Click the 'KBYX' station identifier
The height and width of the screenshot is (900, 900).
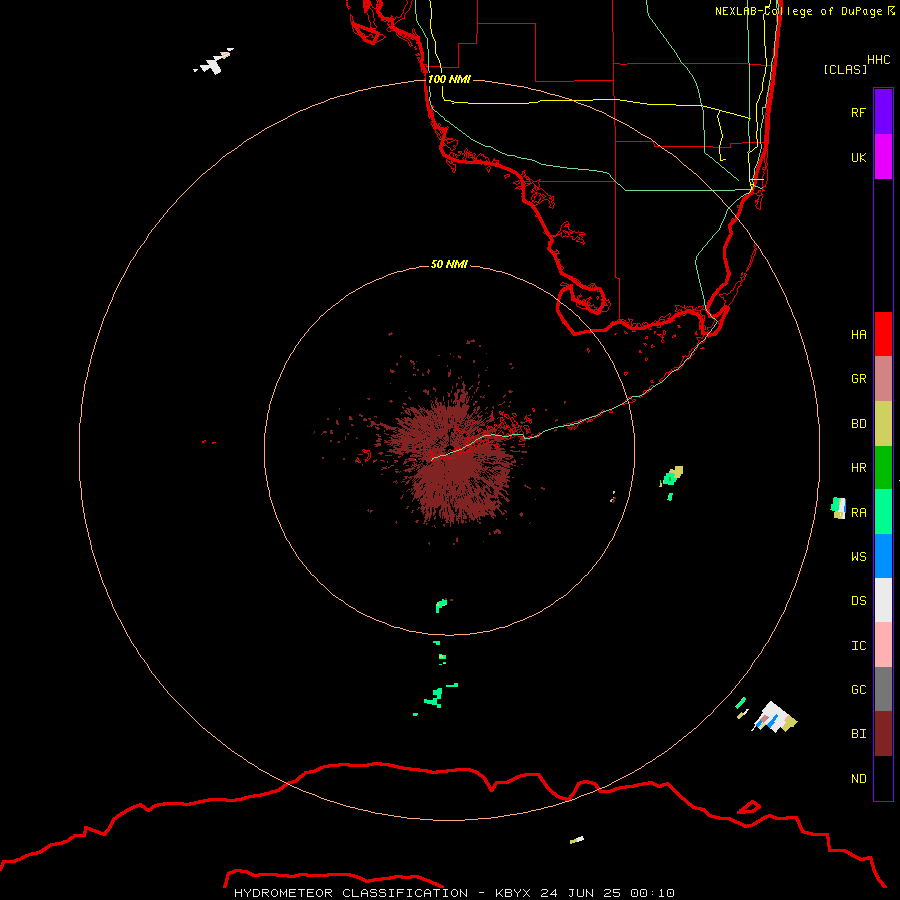tap(513, 893)
